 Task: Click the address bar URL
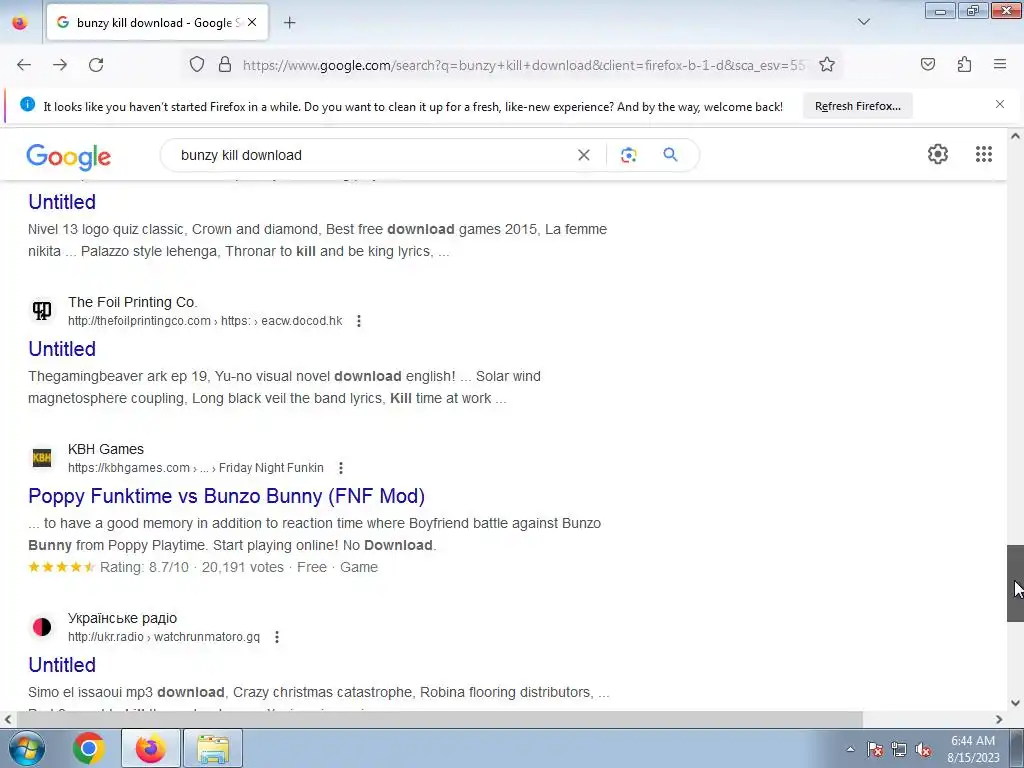click(x=524, y=65)
